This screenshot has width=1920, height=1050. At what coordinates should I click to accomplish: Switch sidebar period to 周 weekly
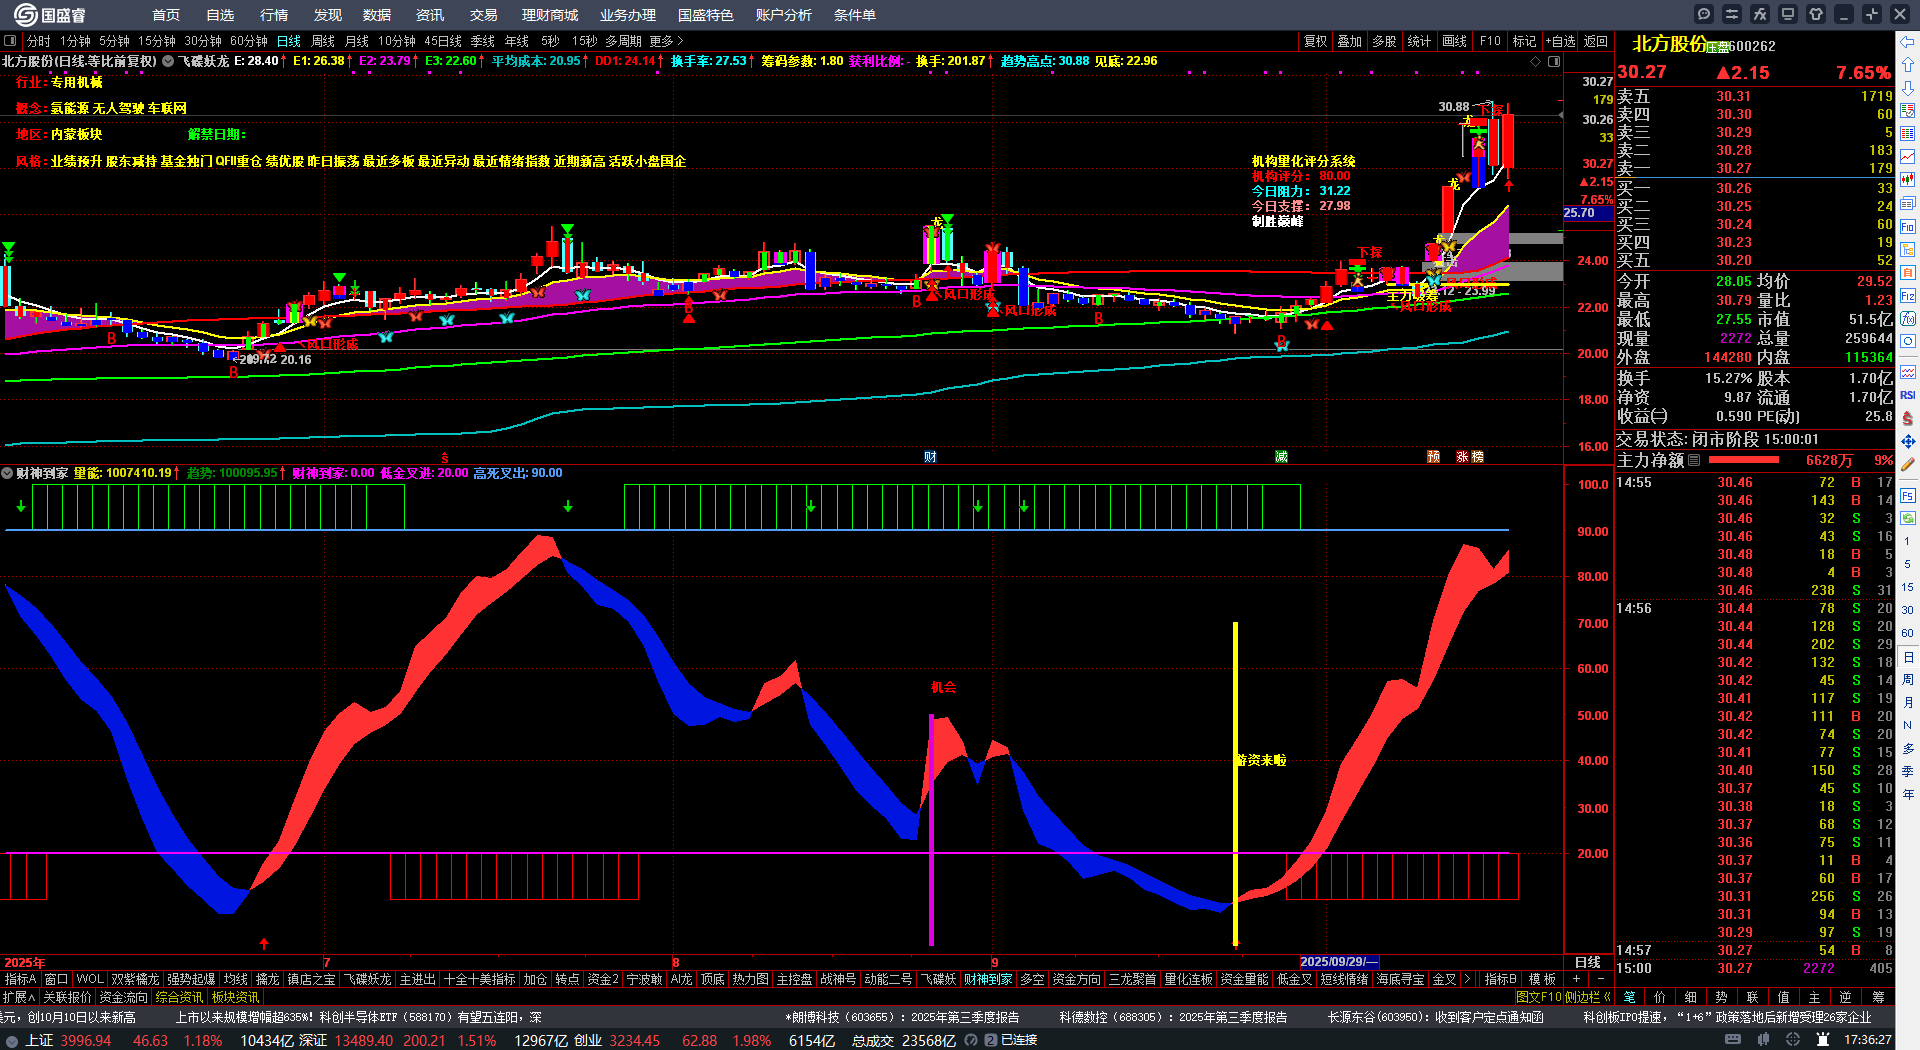(1908, 680)
